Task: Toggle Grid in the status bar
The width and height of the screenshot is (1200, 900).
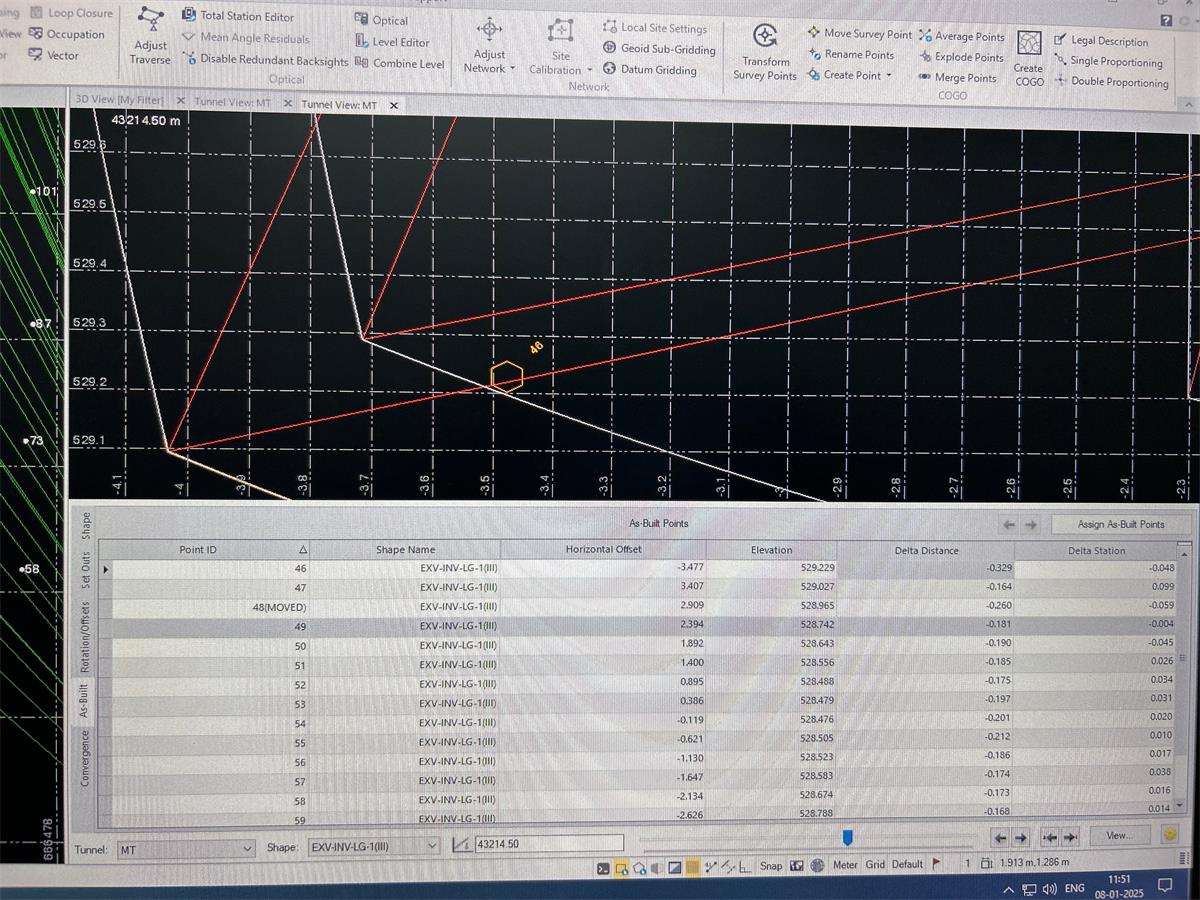Action: (875, 865)
